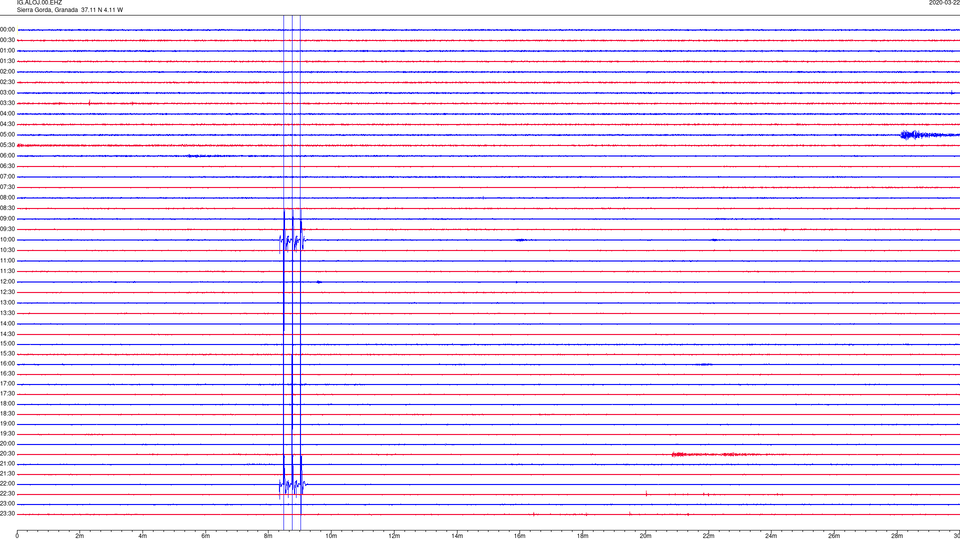Click the 4m tick on the minute axis
This screenshot has width=960, height=540.
[x=143, y=536]
